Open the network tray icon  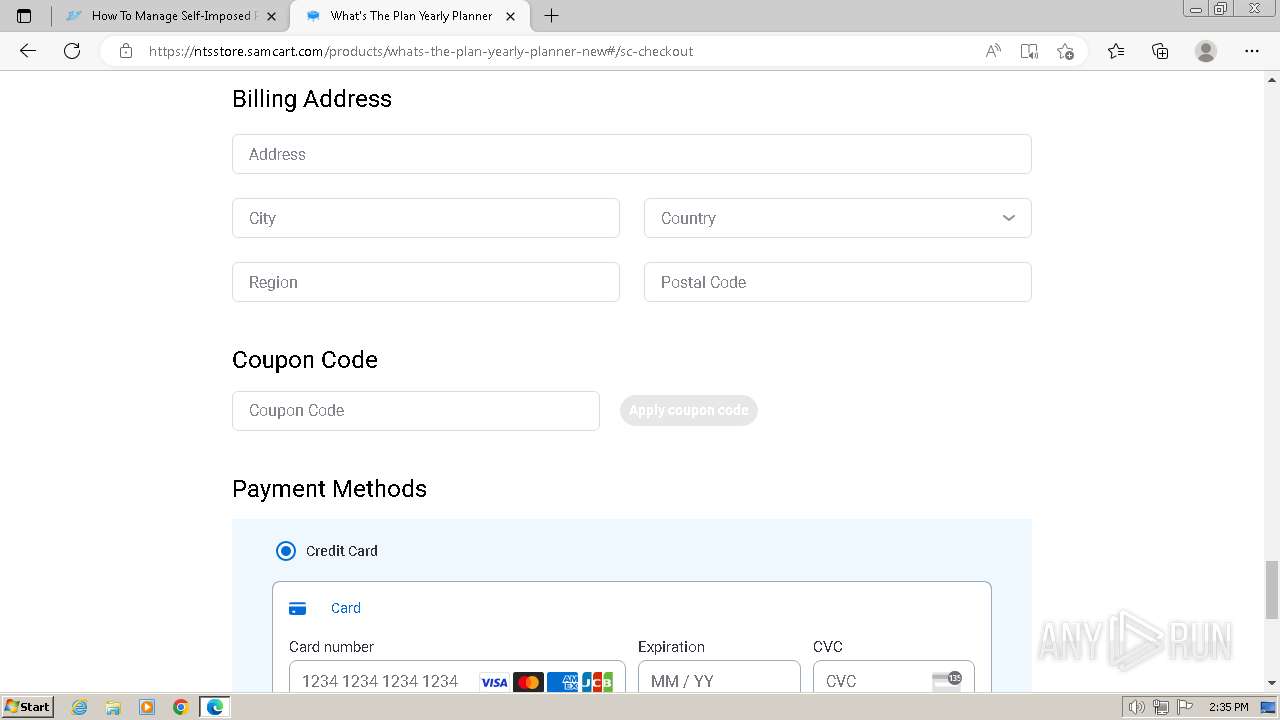coord(1161,707)
